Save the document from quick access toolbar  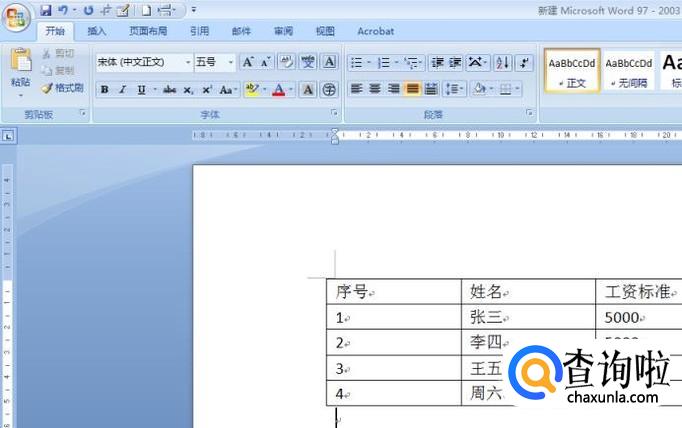pyautogui.click(x=46, y=10)
